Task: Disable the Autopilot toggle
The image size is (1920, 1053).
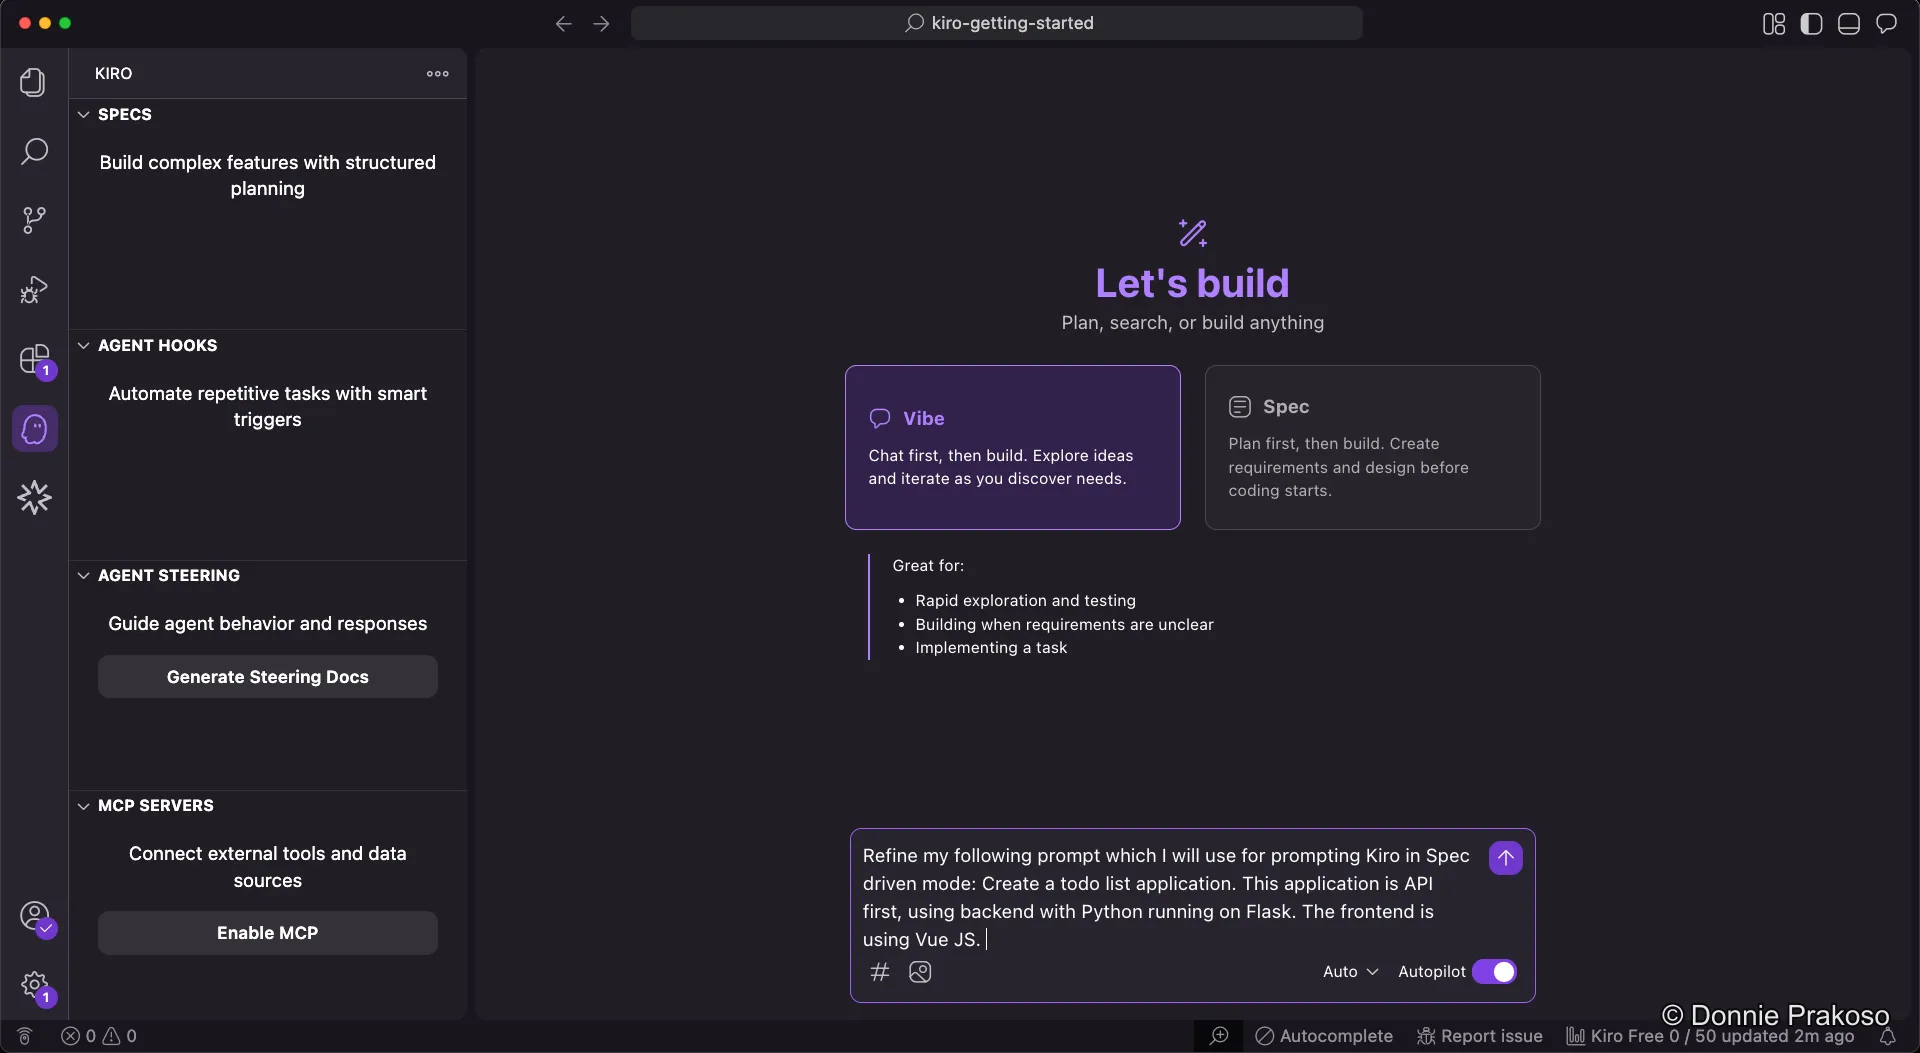Action: click(x=1495, y=971)
